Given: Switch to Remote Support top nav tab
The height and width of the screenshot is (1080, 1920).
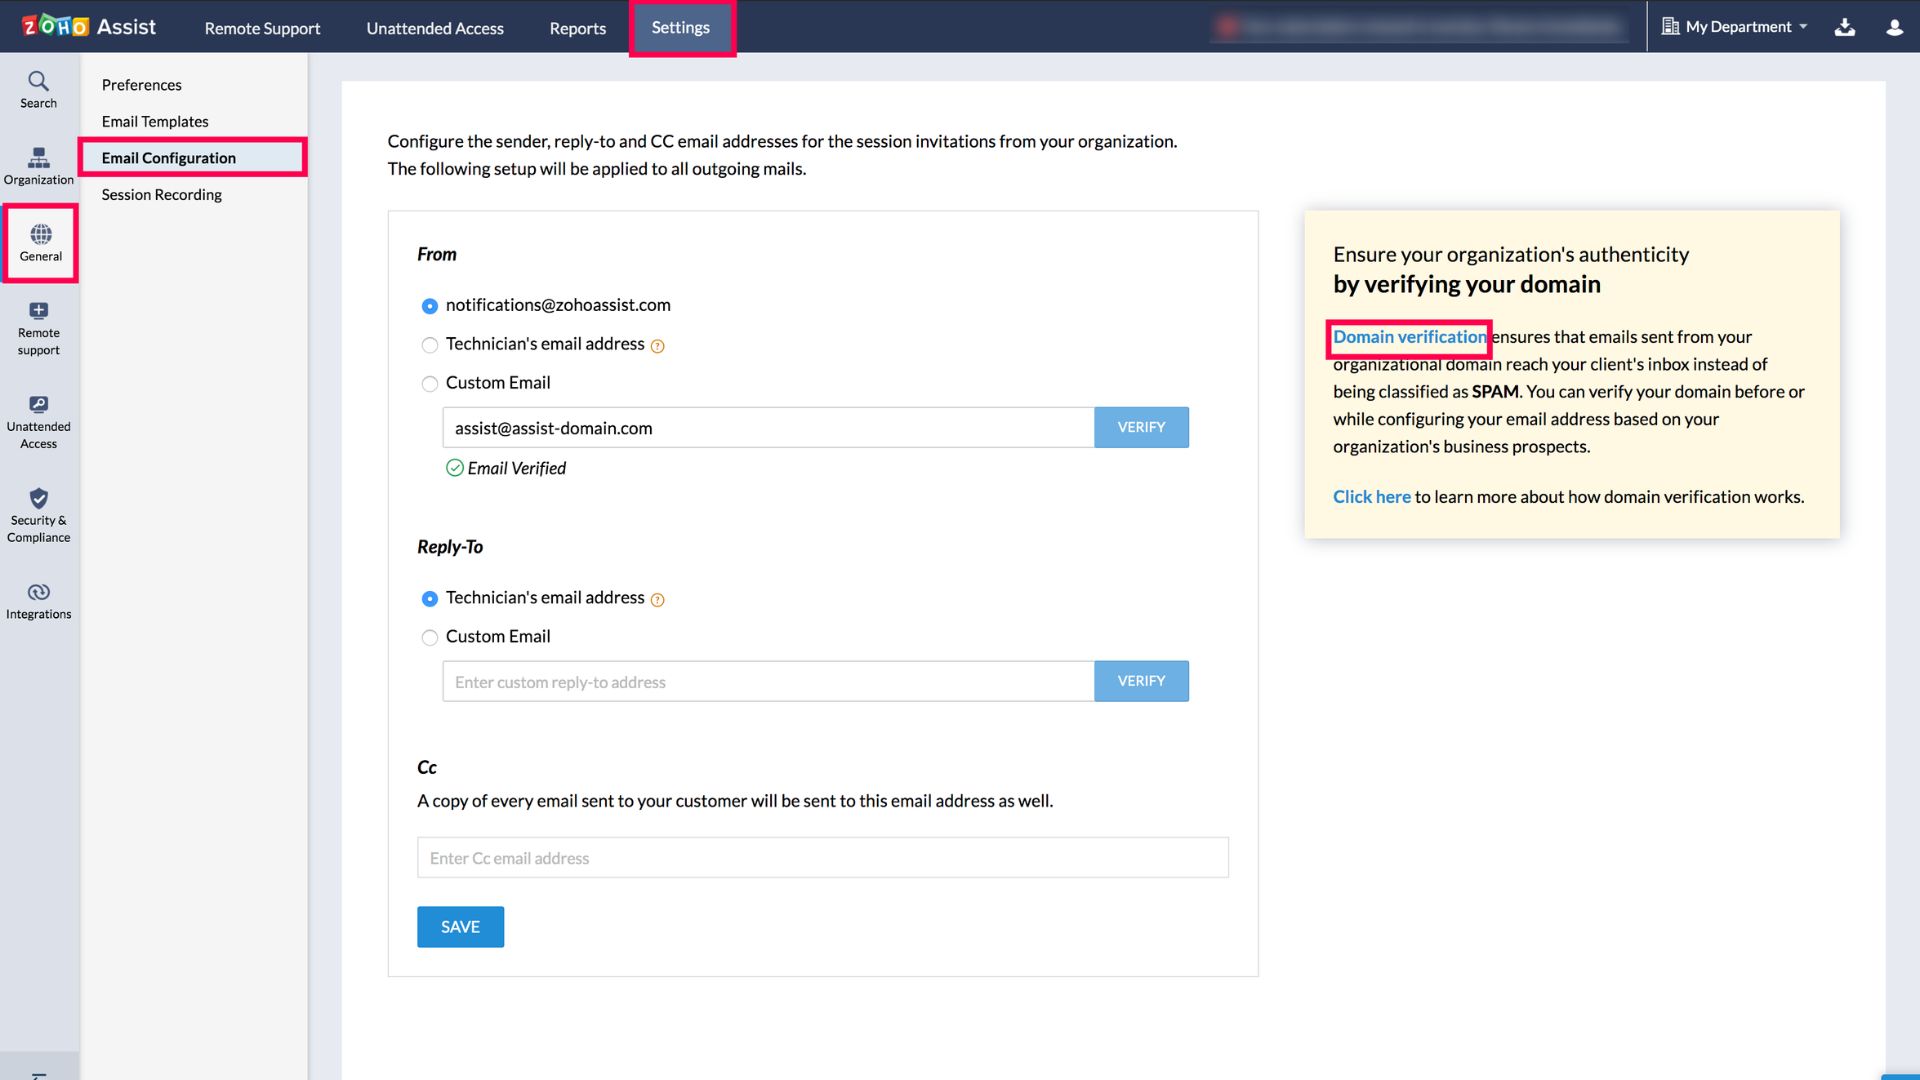Looking at the screenshot, I should [x=262, y=28].
